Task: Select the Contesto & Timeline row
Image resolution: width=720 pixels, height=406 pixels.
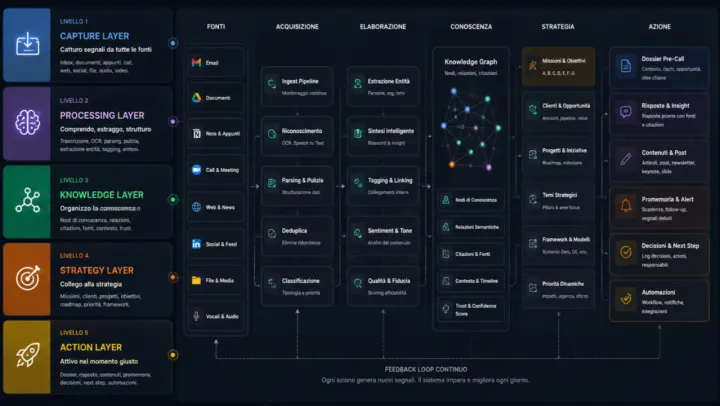Action: point(471,281)
